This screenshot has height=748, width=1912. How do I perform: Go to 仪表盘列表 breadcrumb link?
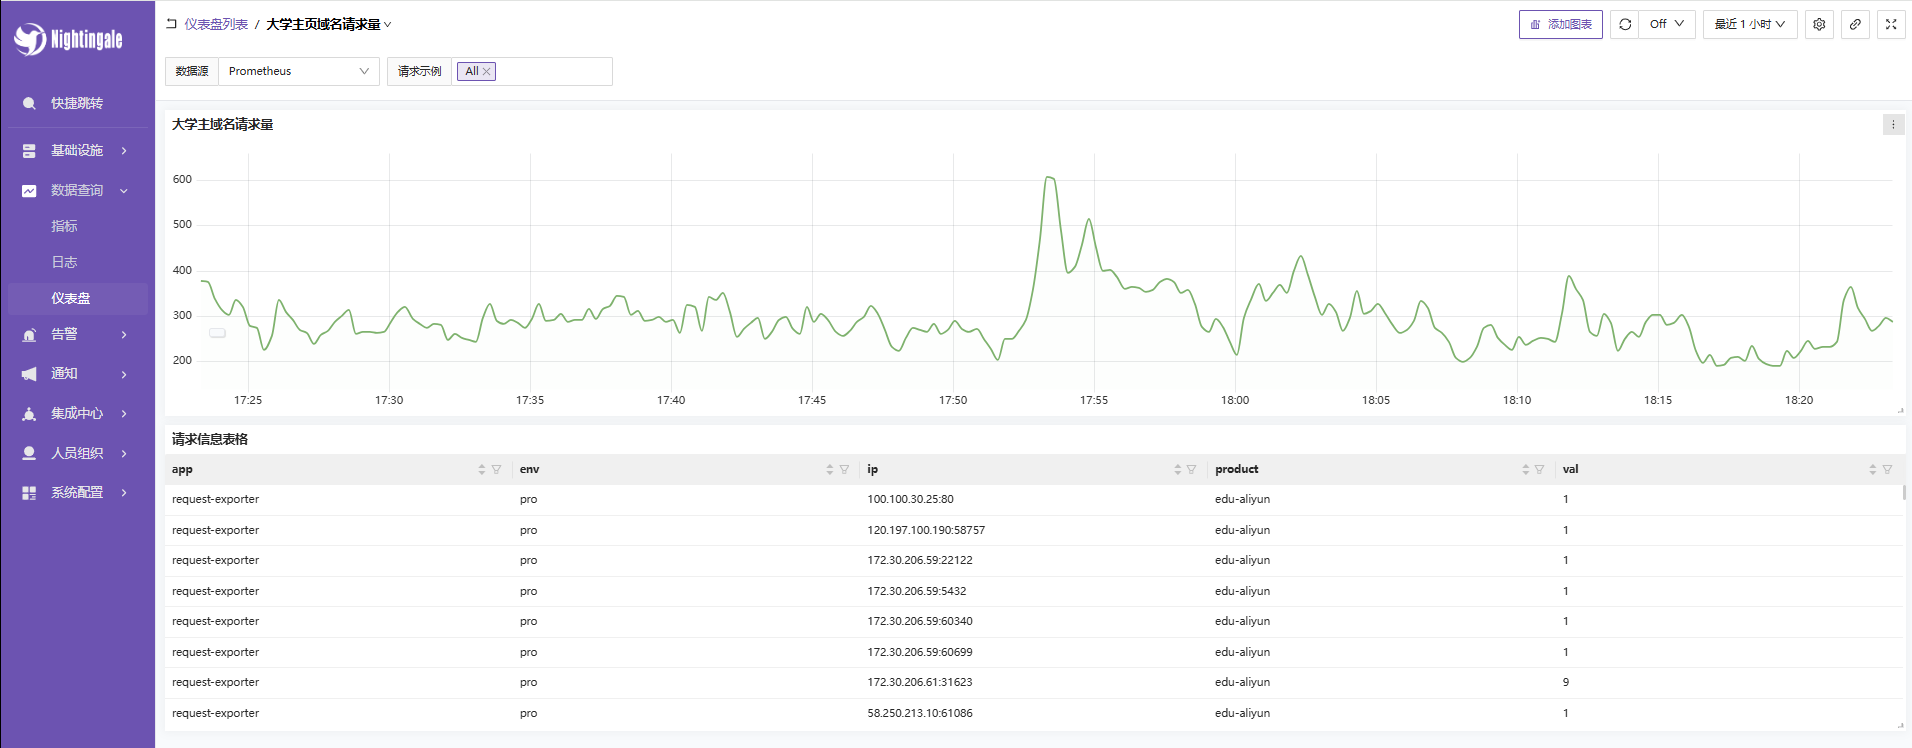pyautogui.click(x=216, y=25)
